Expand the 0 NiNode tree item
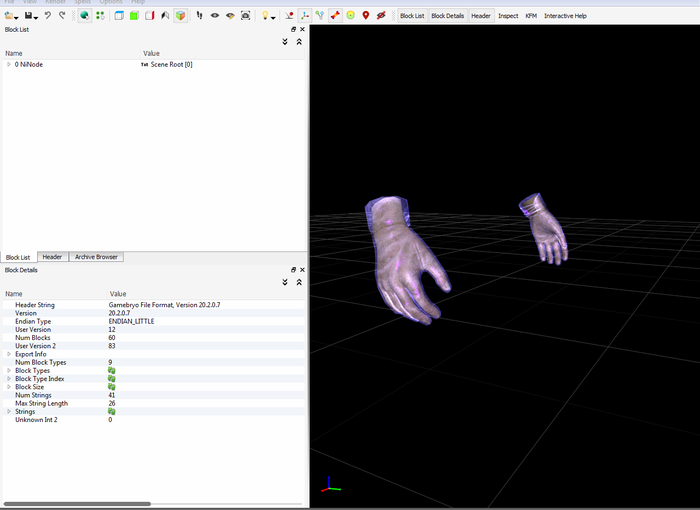This screenshot has height=510, width=700. click(x=9, y=64)
